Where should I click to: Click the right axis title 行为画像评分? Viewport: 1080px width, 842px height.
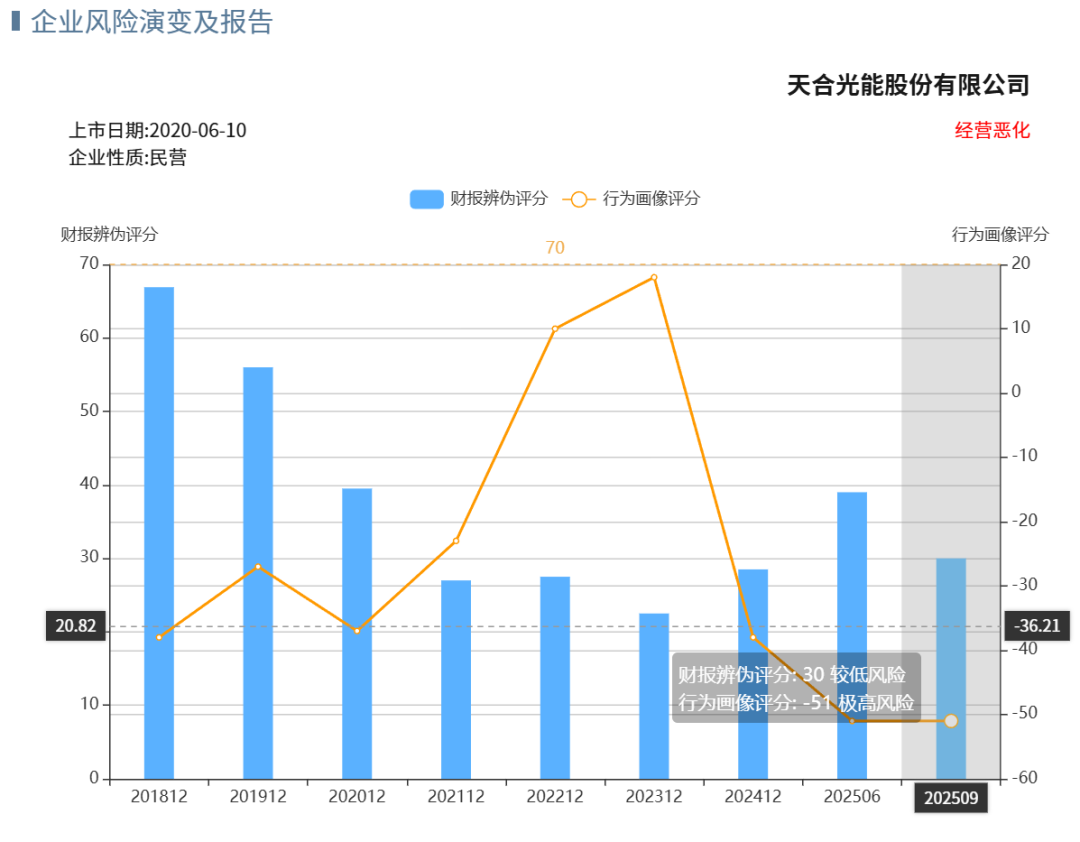(x=1000, y=234)
